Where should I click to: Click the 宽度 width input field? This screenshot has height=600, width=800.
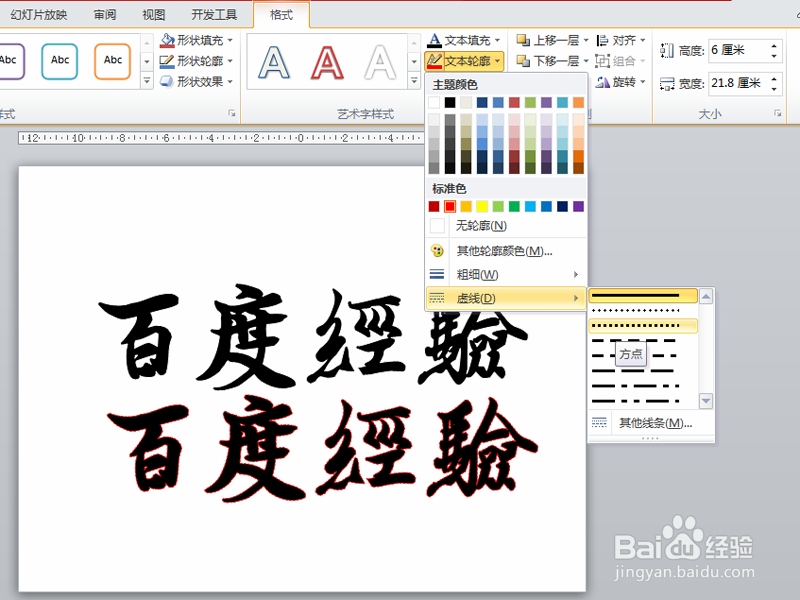click(x=738, y=83)
